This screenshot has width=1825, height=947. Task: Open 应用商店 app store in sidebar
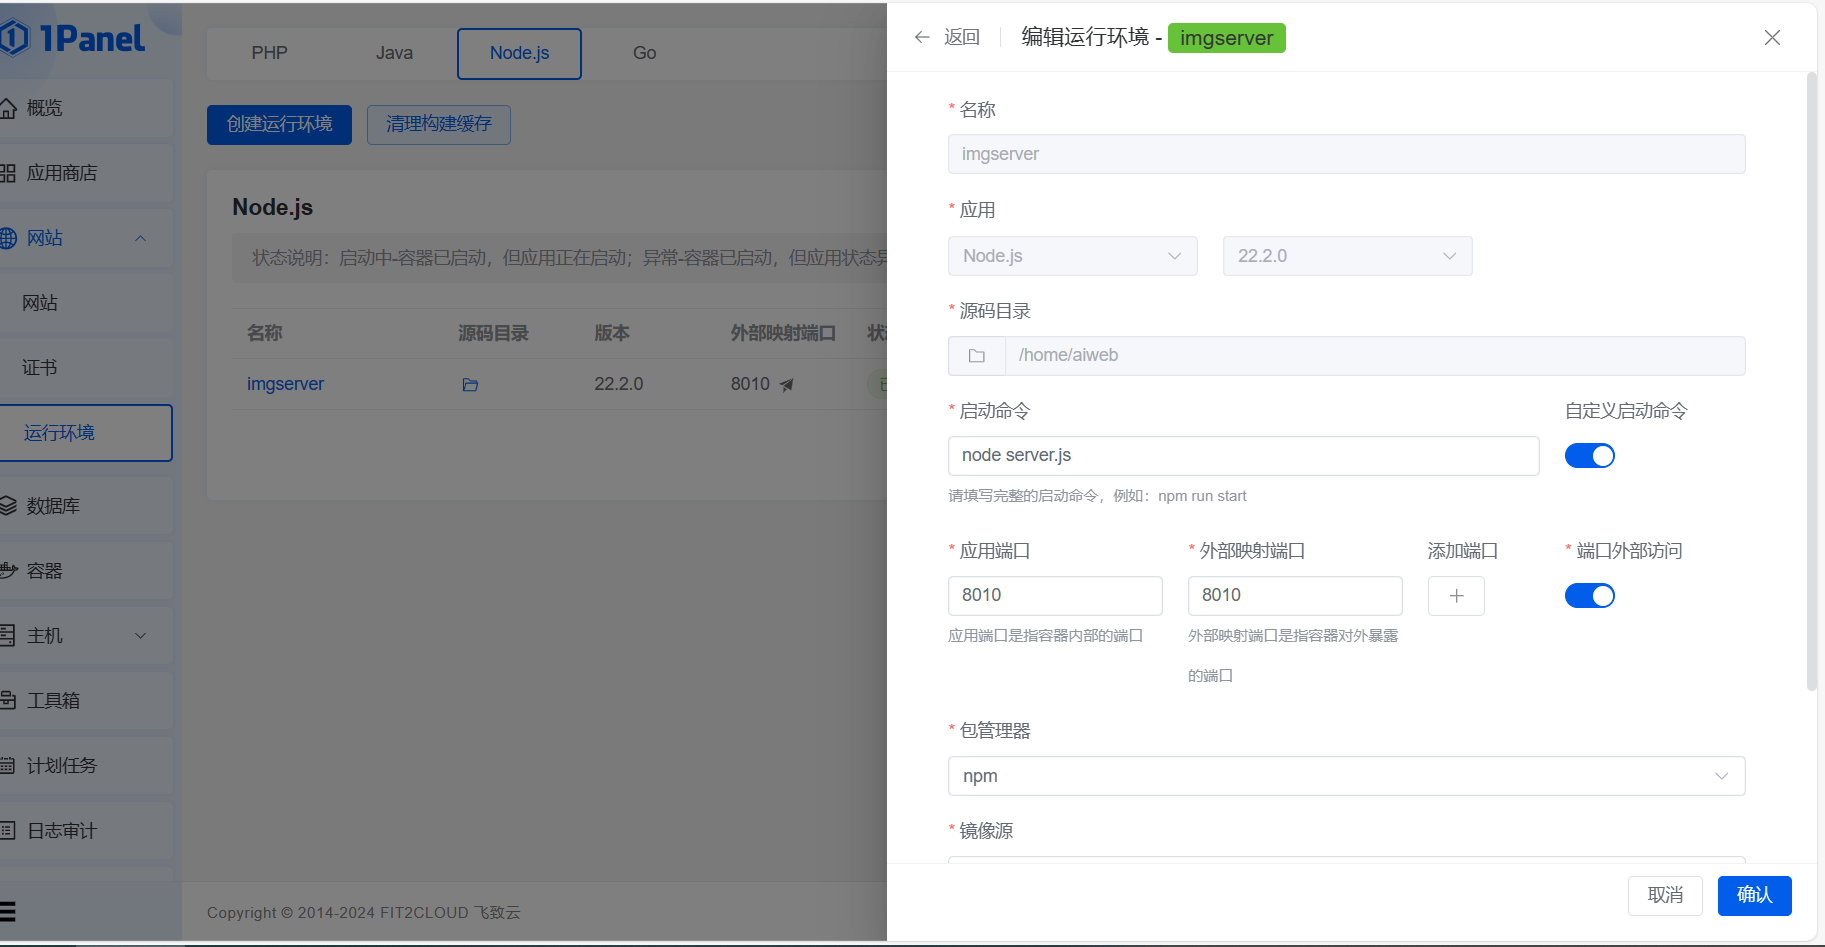85,173
